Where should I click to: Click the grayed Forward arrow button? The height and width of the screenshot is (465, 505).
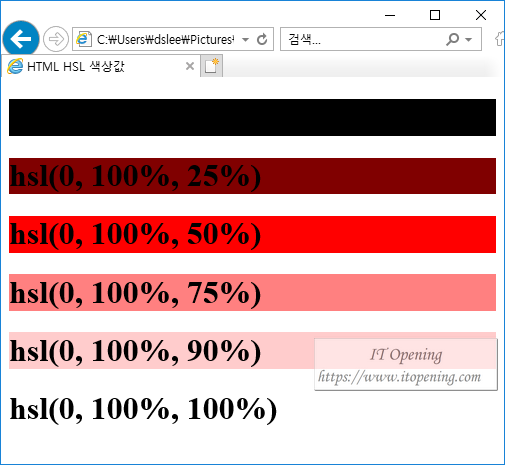click(x=56, y=39)
